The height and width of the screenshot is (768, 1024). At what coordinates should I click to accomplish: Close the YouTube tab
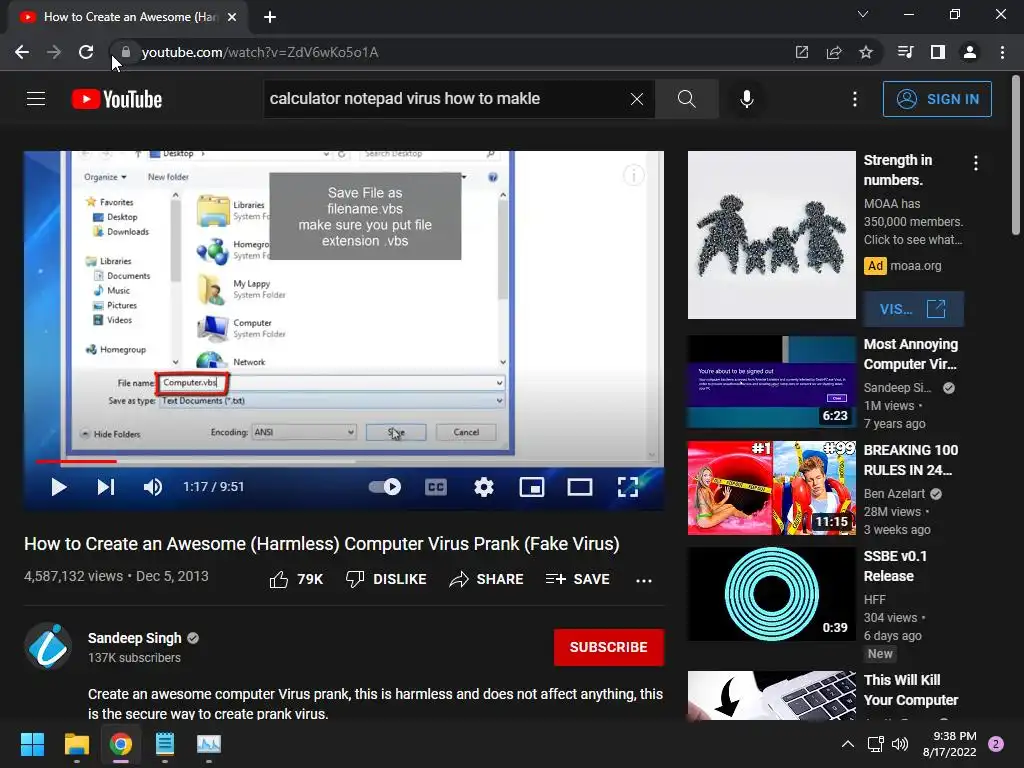point(232,17)
